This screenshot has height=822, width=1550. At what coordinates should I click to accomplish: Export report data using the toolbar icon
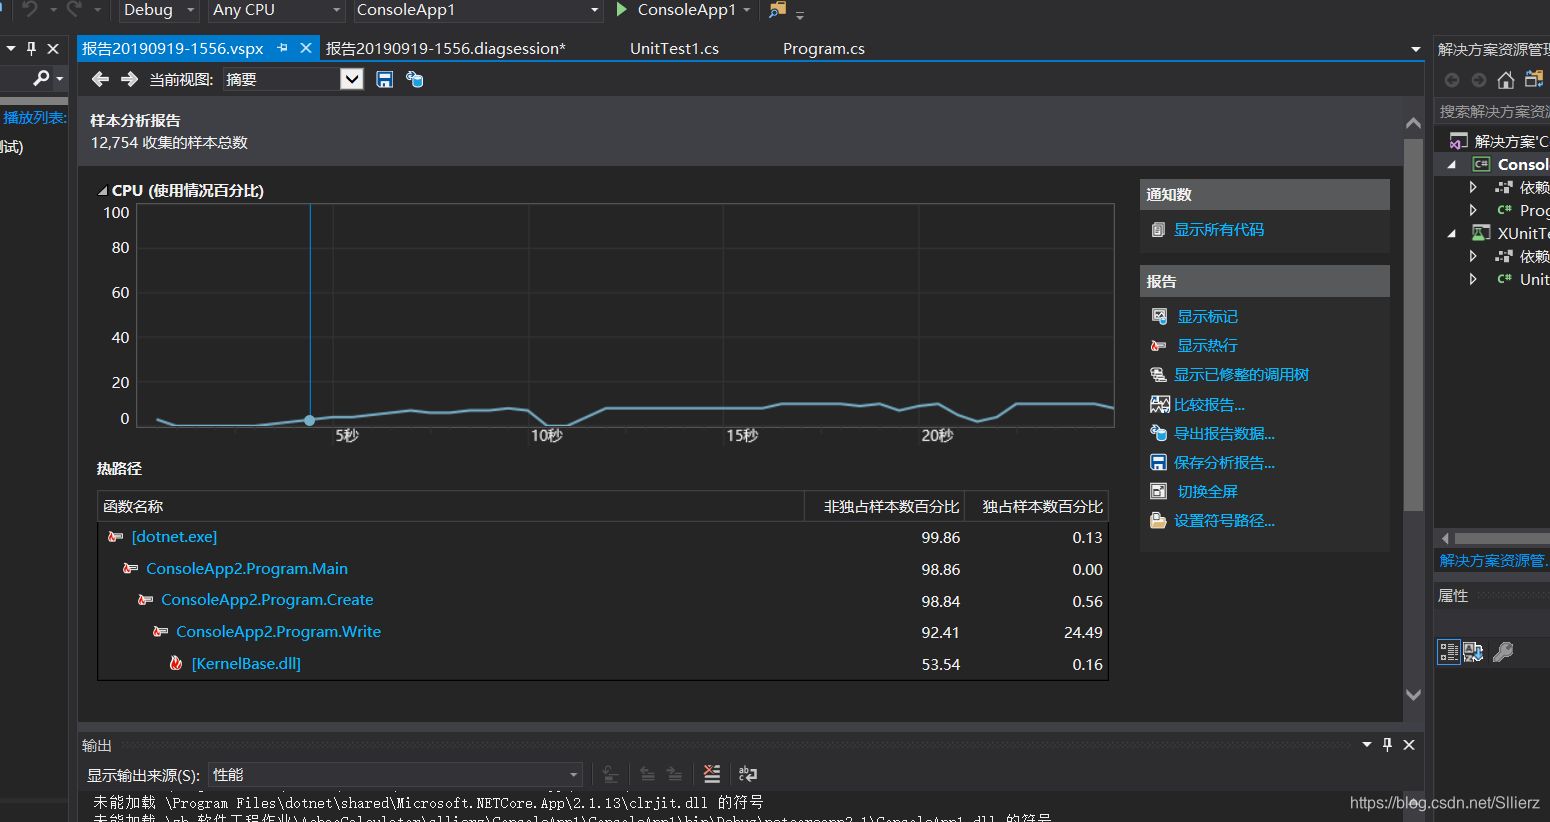[x=415, y=79]
